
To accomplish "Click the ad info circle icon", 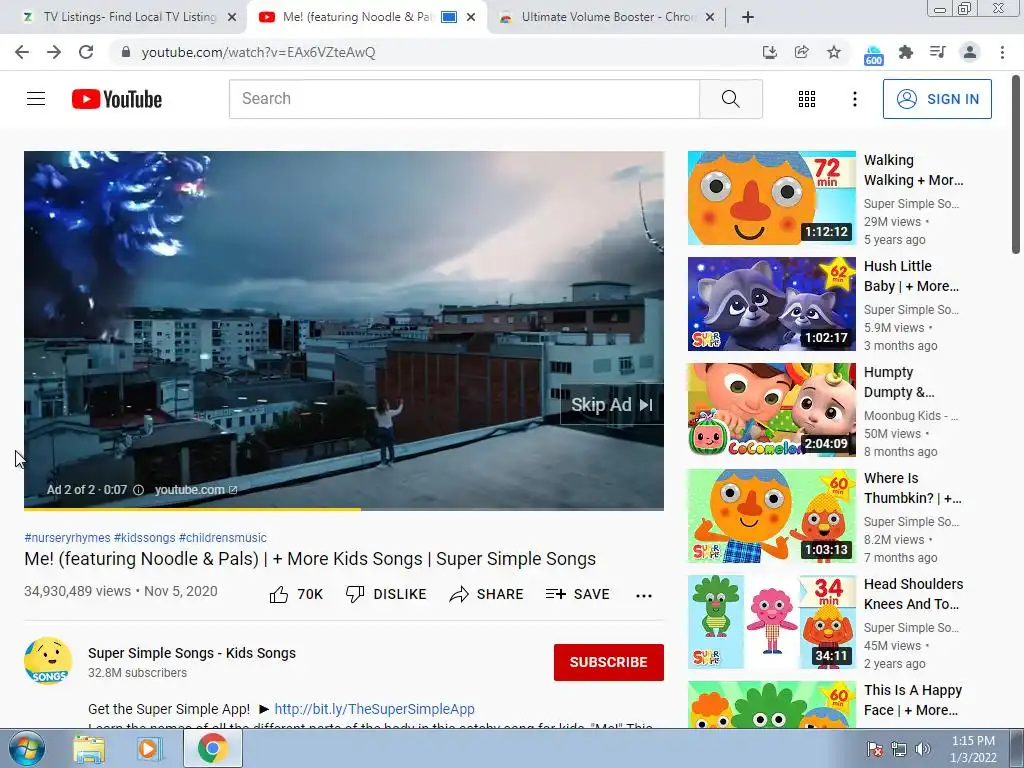I will click(x=138, y=490).
